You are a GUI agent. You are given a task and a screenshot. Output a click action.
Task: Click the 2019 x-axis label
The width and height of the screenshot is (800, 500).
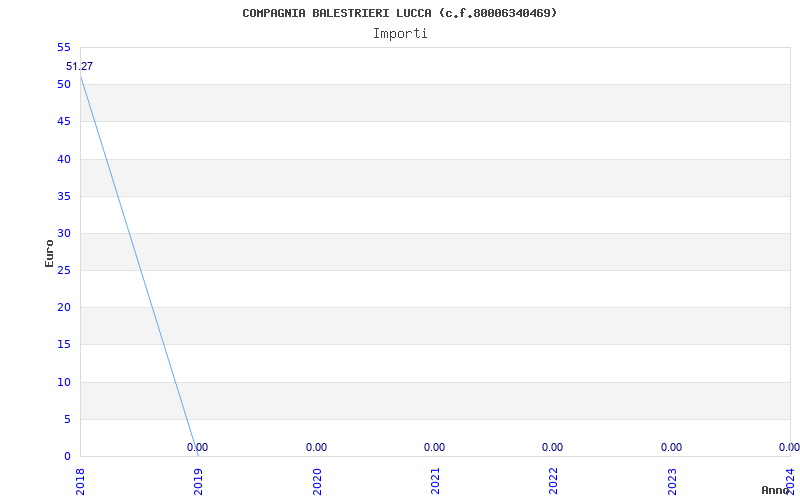click(x=198, y=482)
